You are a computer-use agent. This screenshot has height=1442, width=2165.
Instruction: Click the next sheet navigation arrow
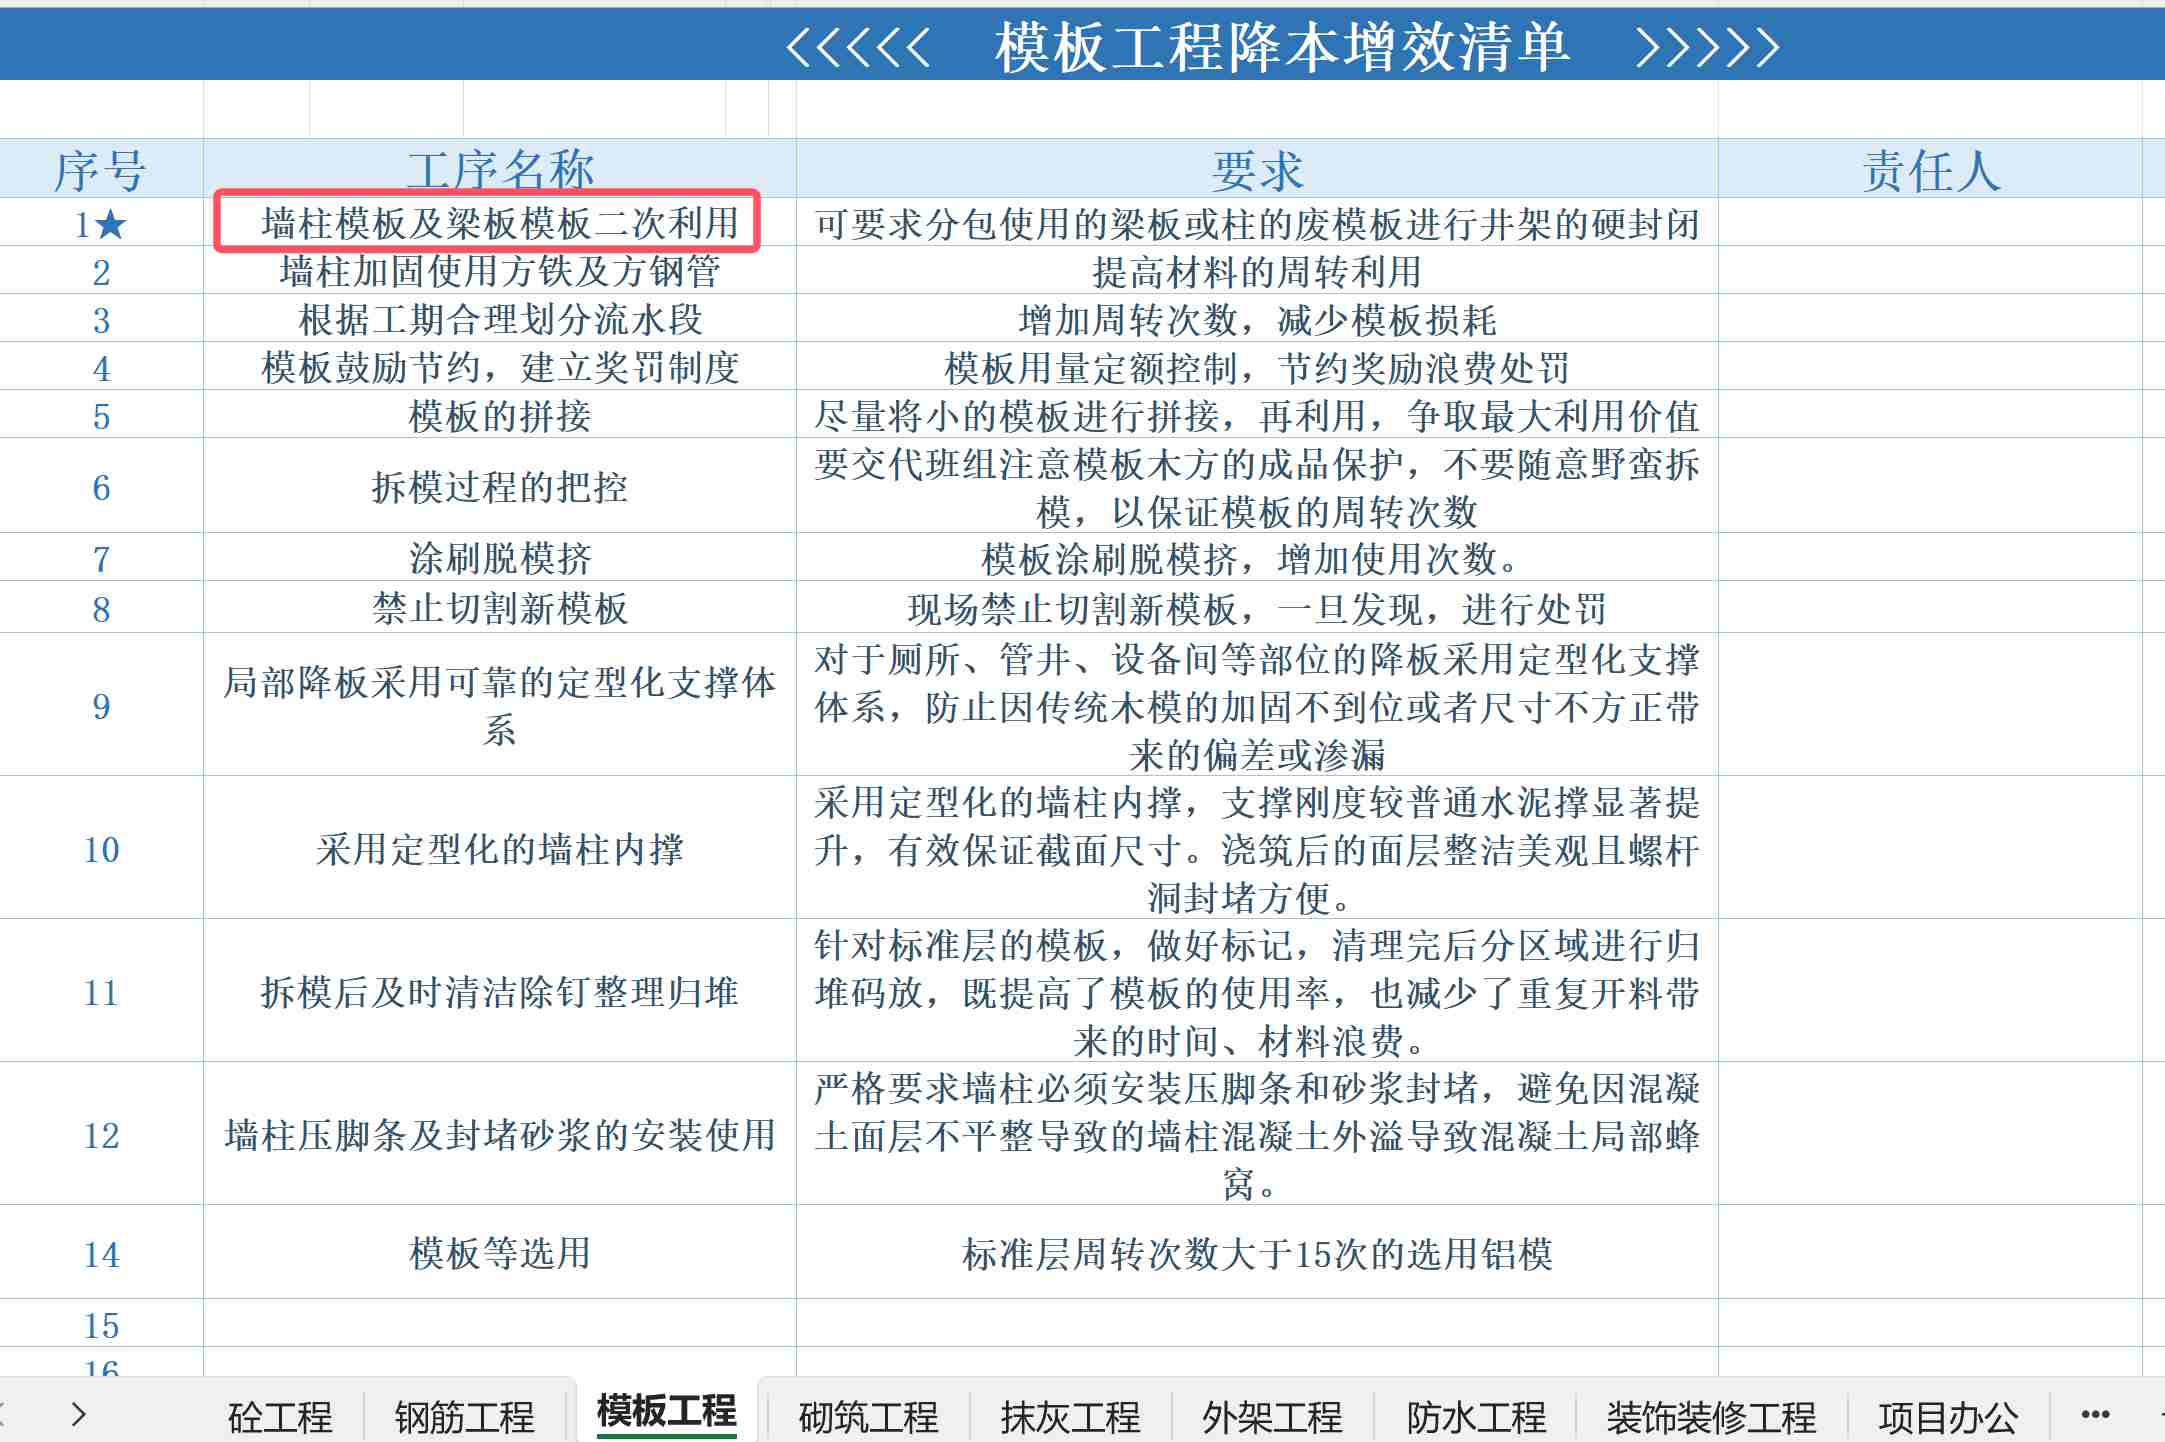[79, 1414]
